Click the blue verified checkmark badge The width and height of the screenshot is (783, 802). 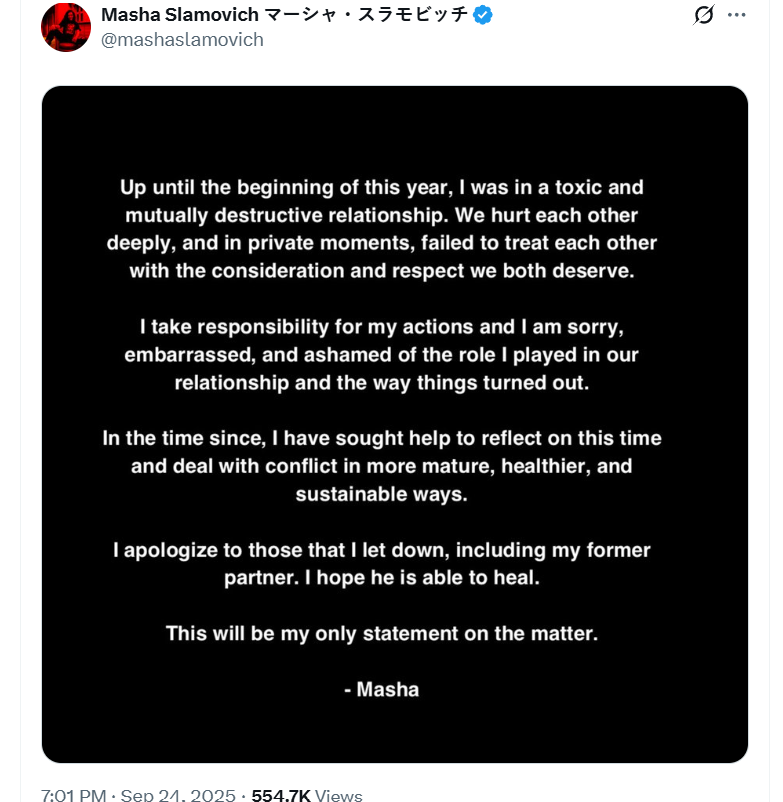[484, 15]
